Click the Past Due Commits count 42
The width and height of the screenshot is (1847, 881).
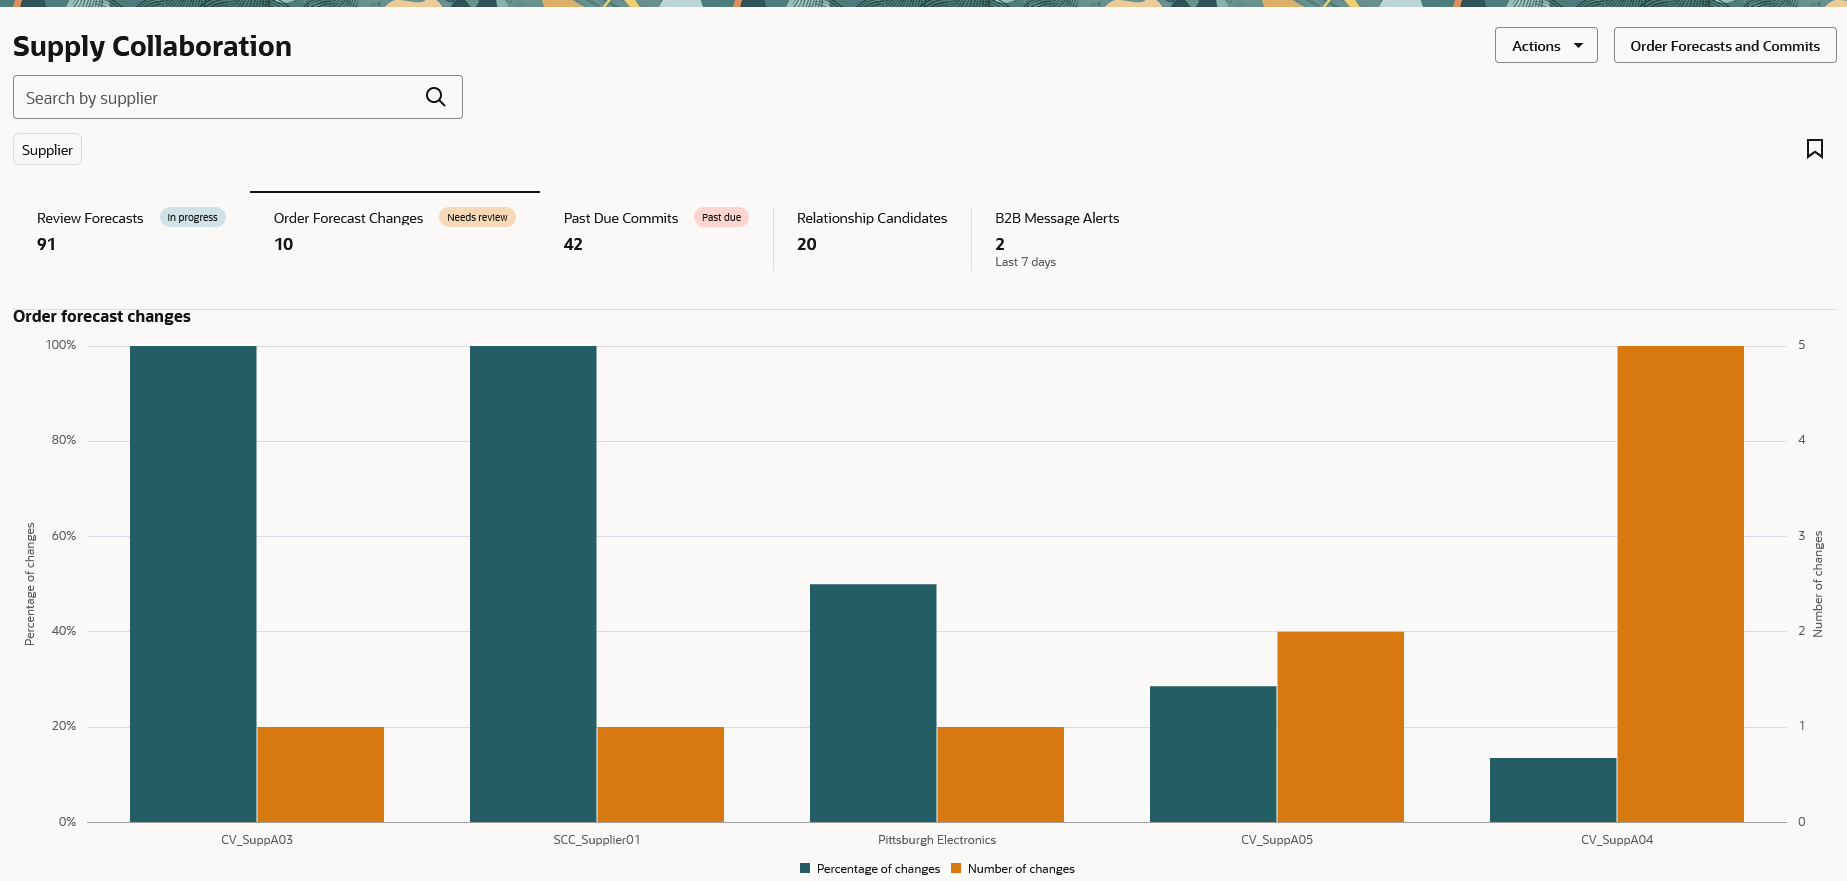tap(573, 244)
